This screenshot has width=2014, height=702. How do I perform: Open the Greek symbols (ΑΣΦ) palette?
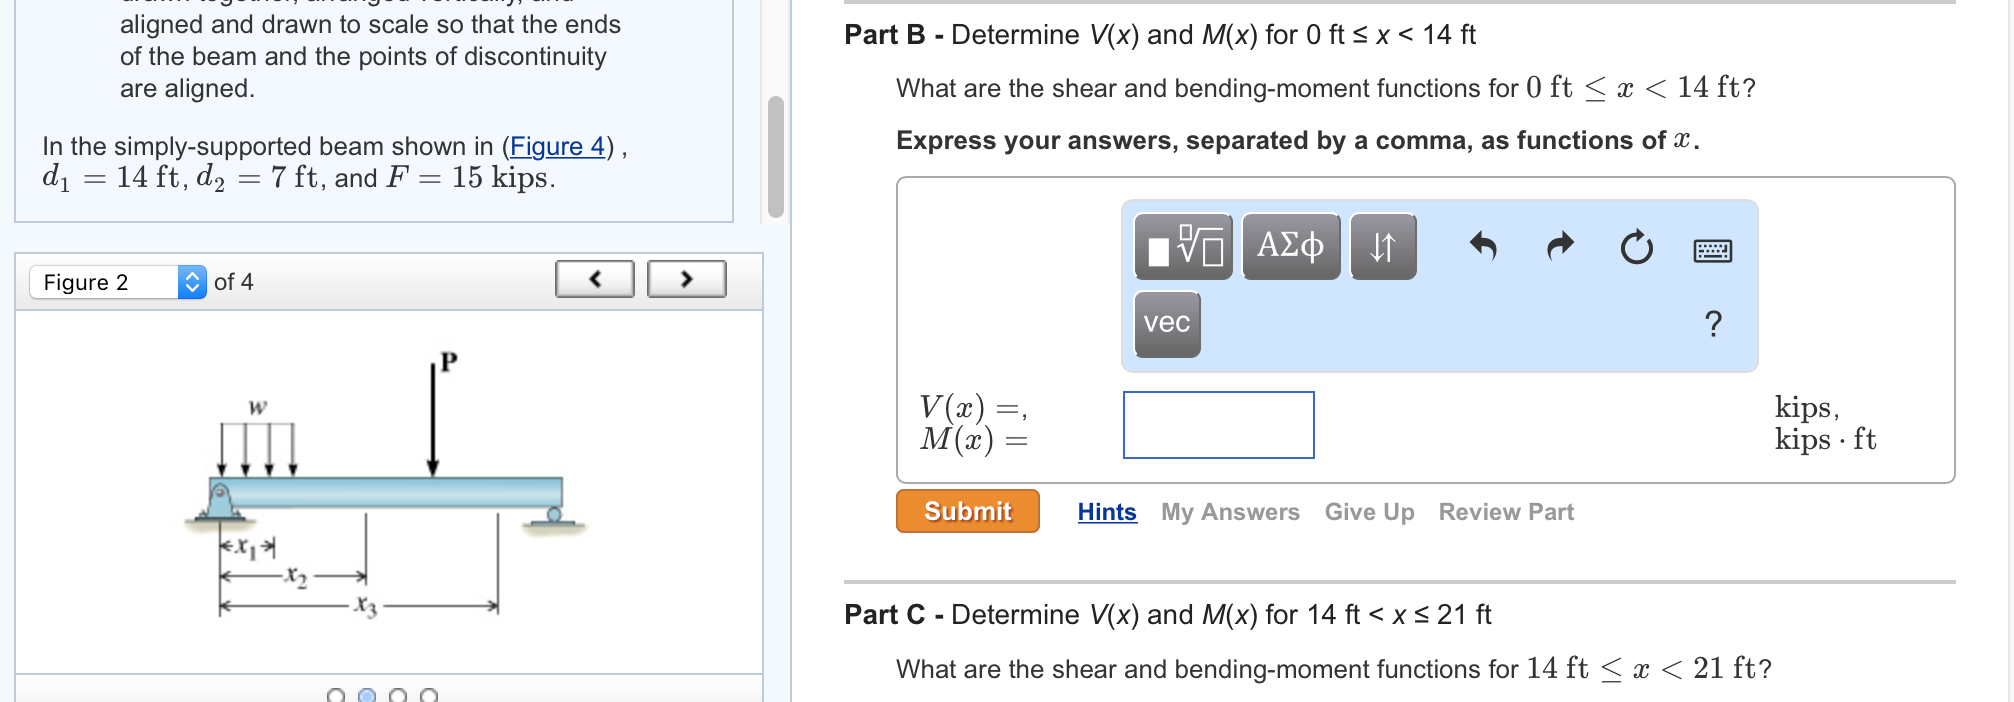(1290, 245)
